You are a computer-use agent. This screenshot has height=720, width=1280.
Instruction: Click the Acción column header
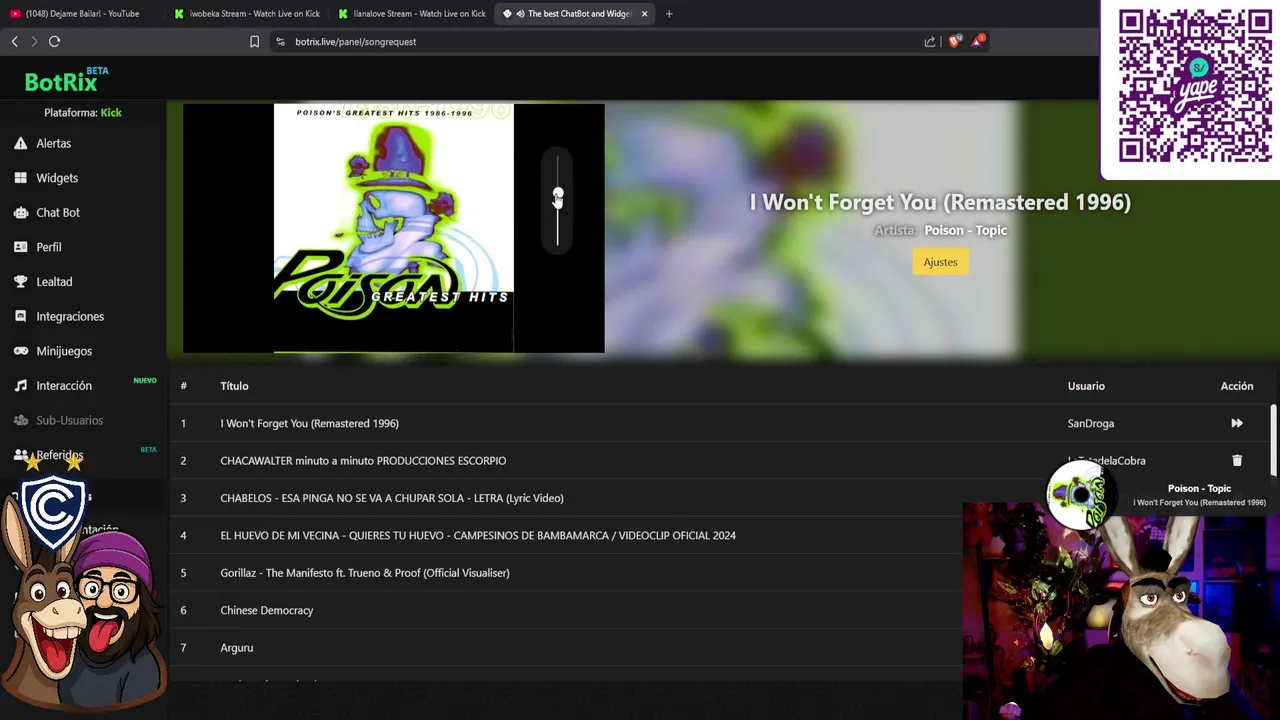(x=1237, y=386)
